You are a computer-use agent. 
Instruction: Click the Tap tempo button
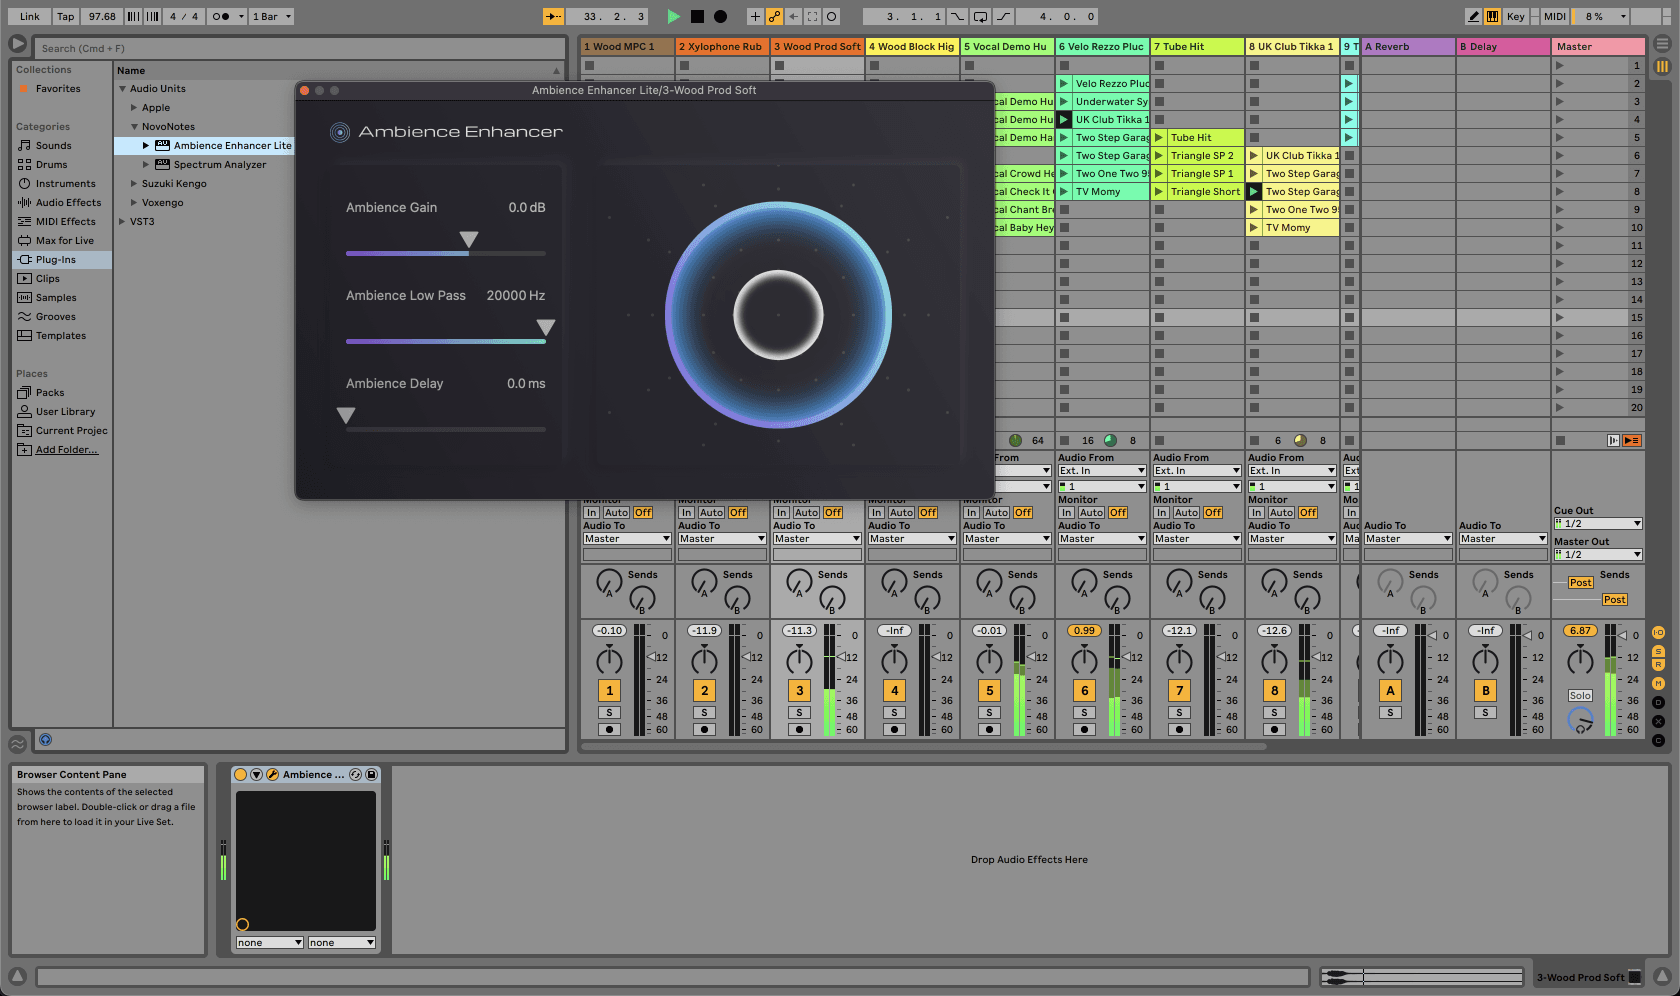[x=65, y=16]
